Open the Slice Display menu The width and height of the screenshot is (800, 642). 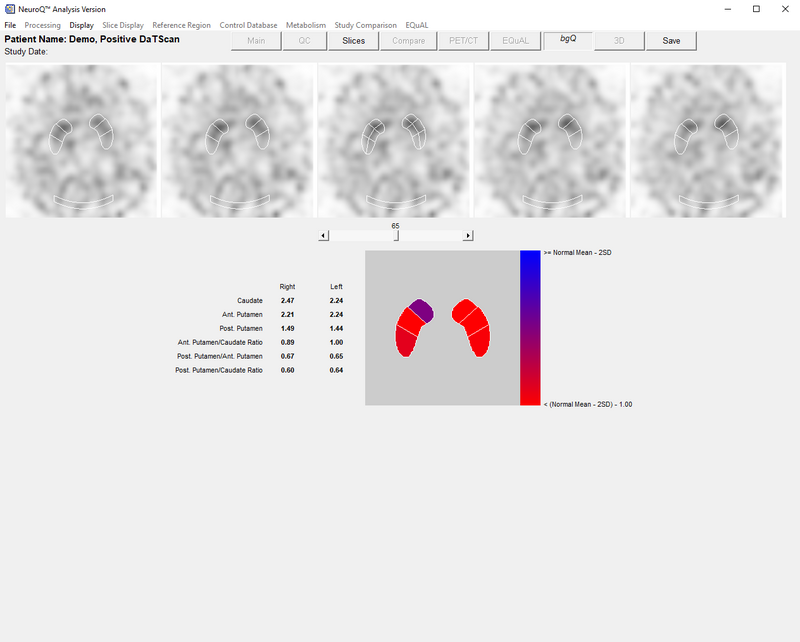[x=122, y=24]
